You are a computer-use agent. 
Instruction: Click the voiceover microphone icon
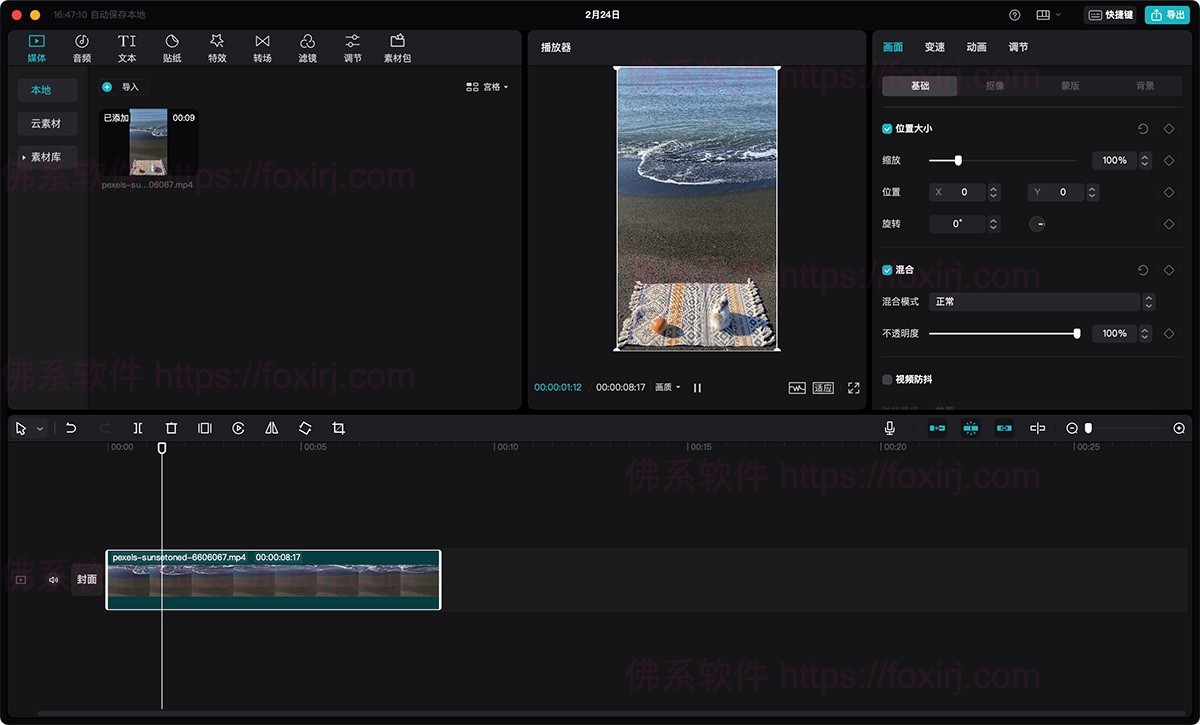pyautogui.click(x=890, y=428)
